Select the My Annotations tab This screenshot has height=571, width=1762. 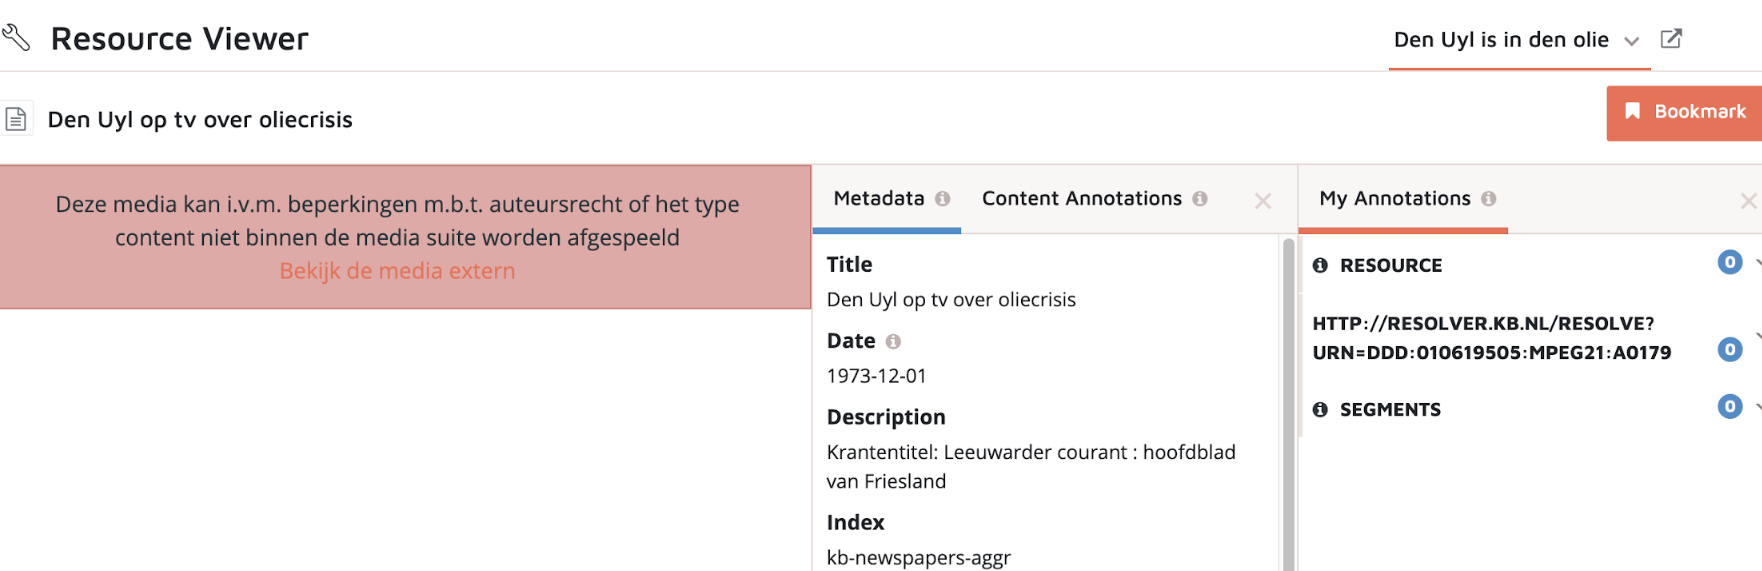[x=1395, y=199]
